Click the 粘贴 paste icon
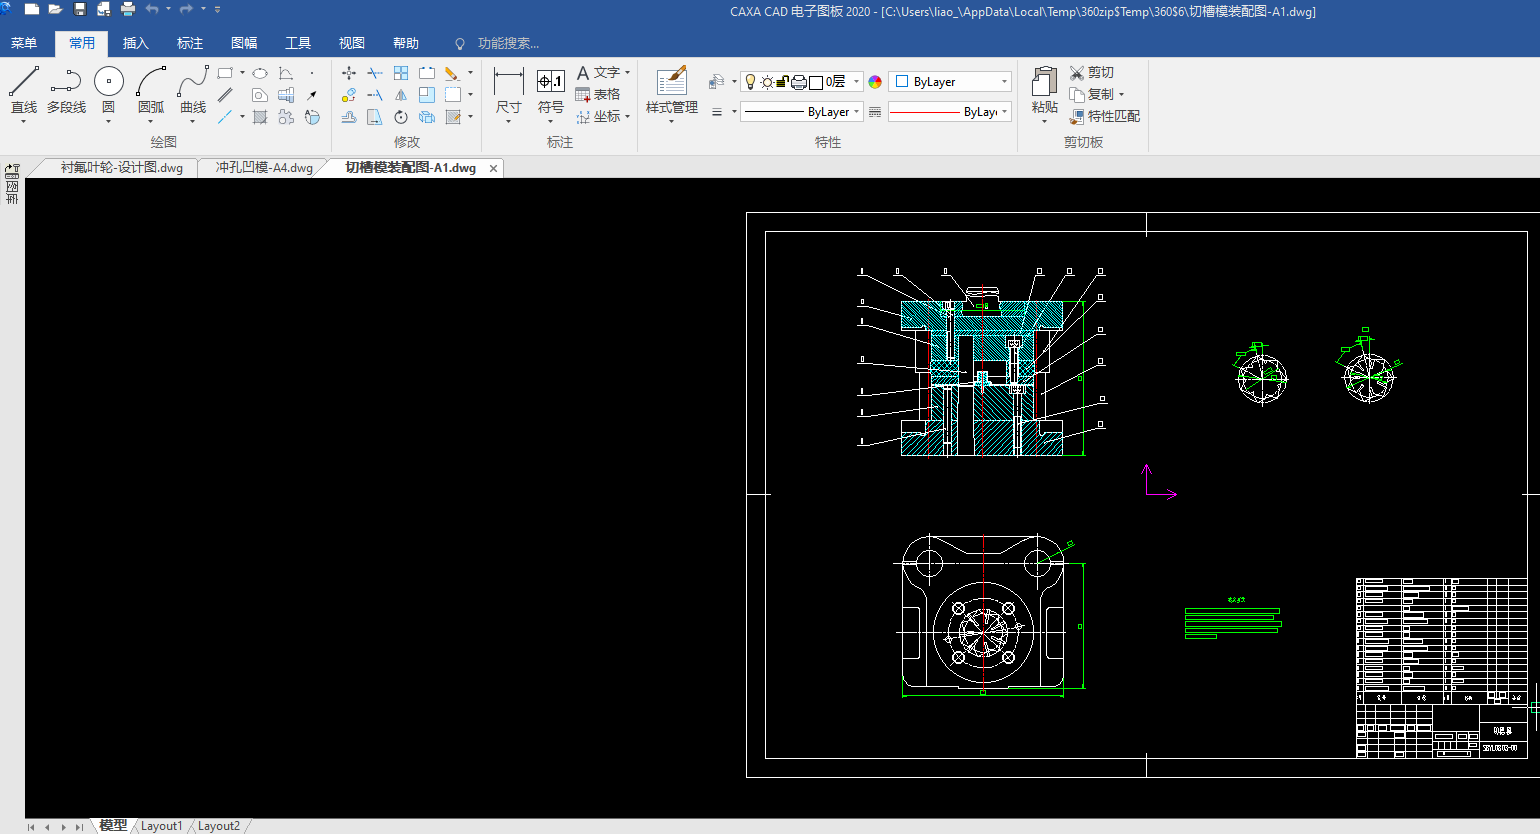This screenshot has width=1540, height=834. [1044, 83]
